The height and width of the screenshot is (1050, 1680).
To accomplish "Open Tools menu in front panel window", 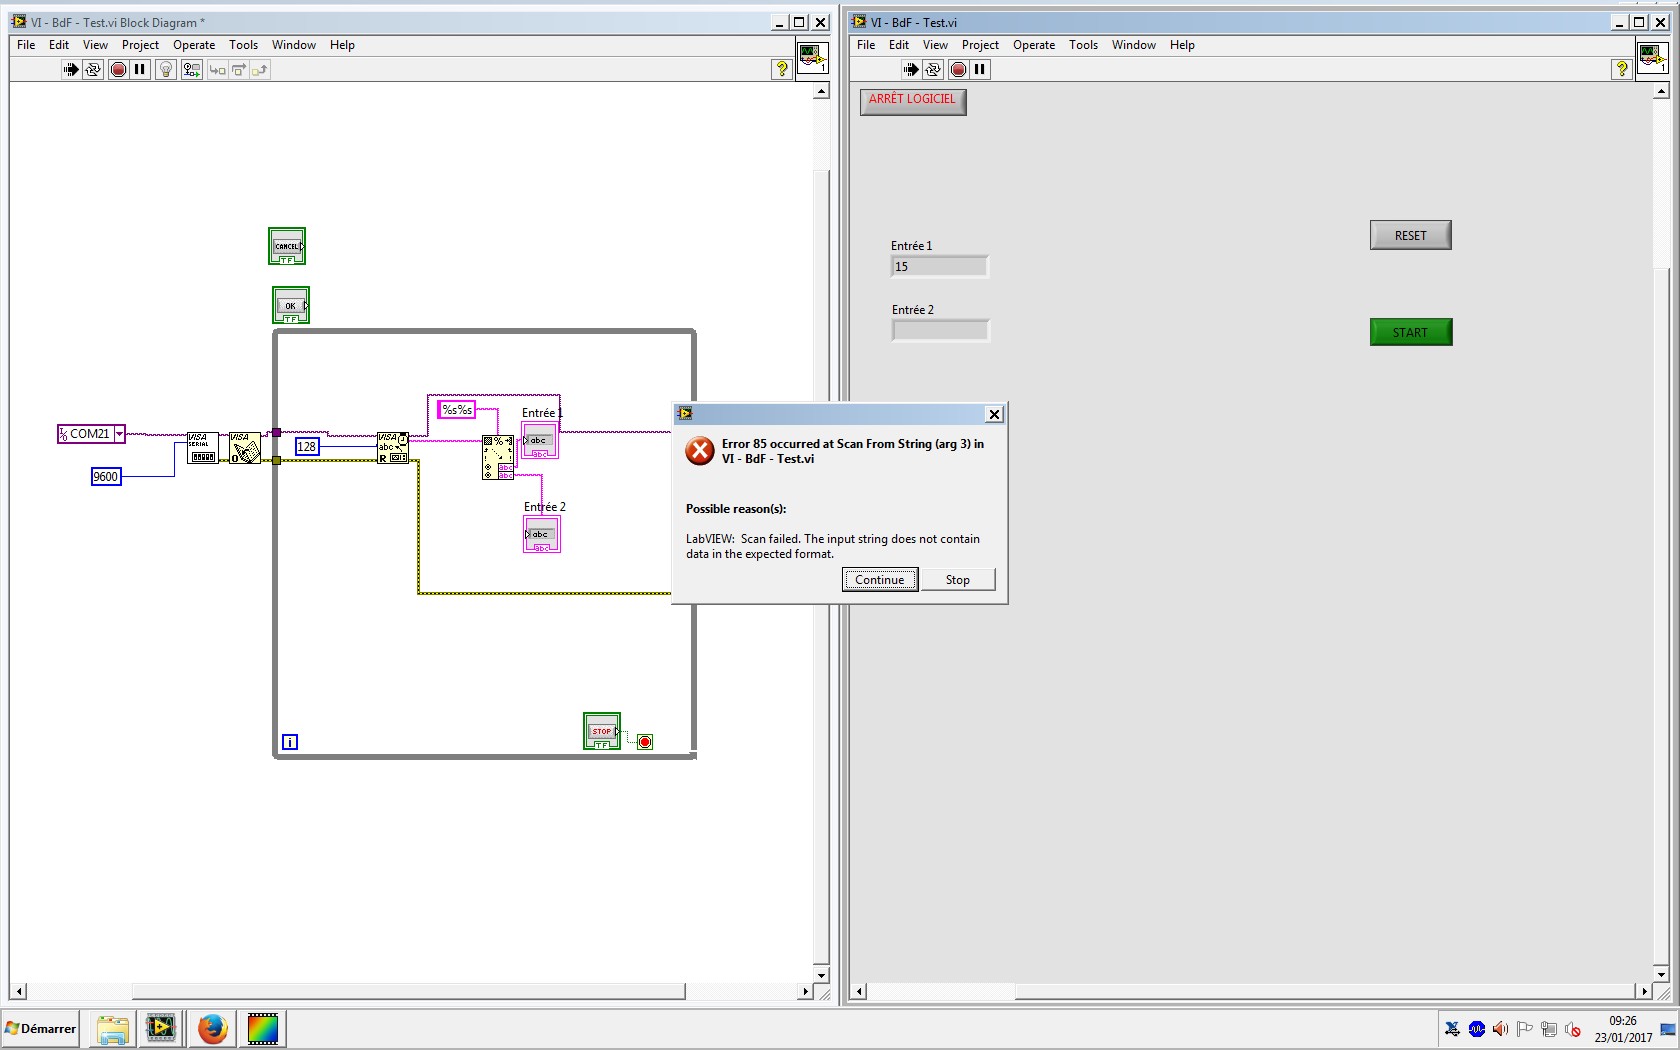I will coord(1083,45).
